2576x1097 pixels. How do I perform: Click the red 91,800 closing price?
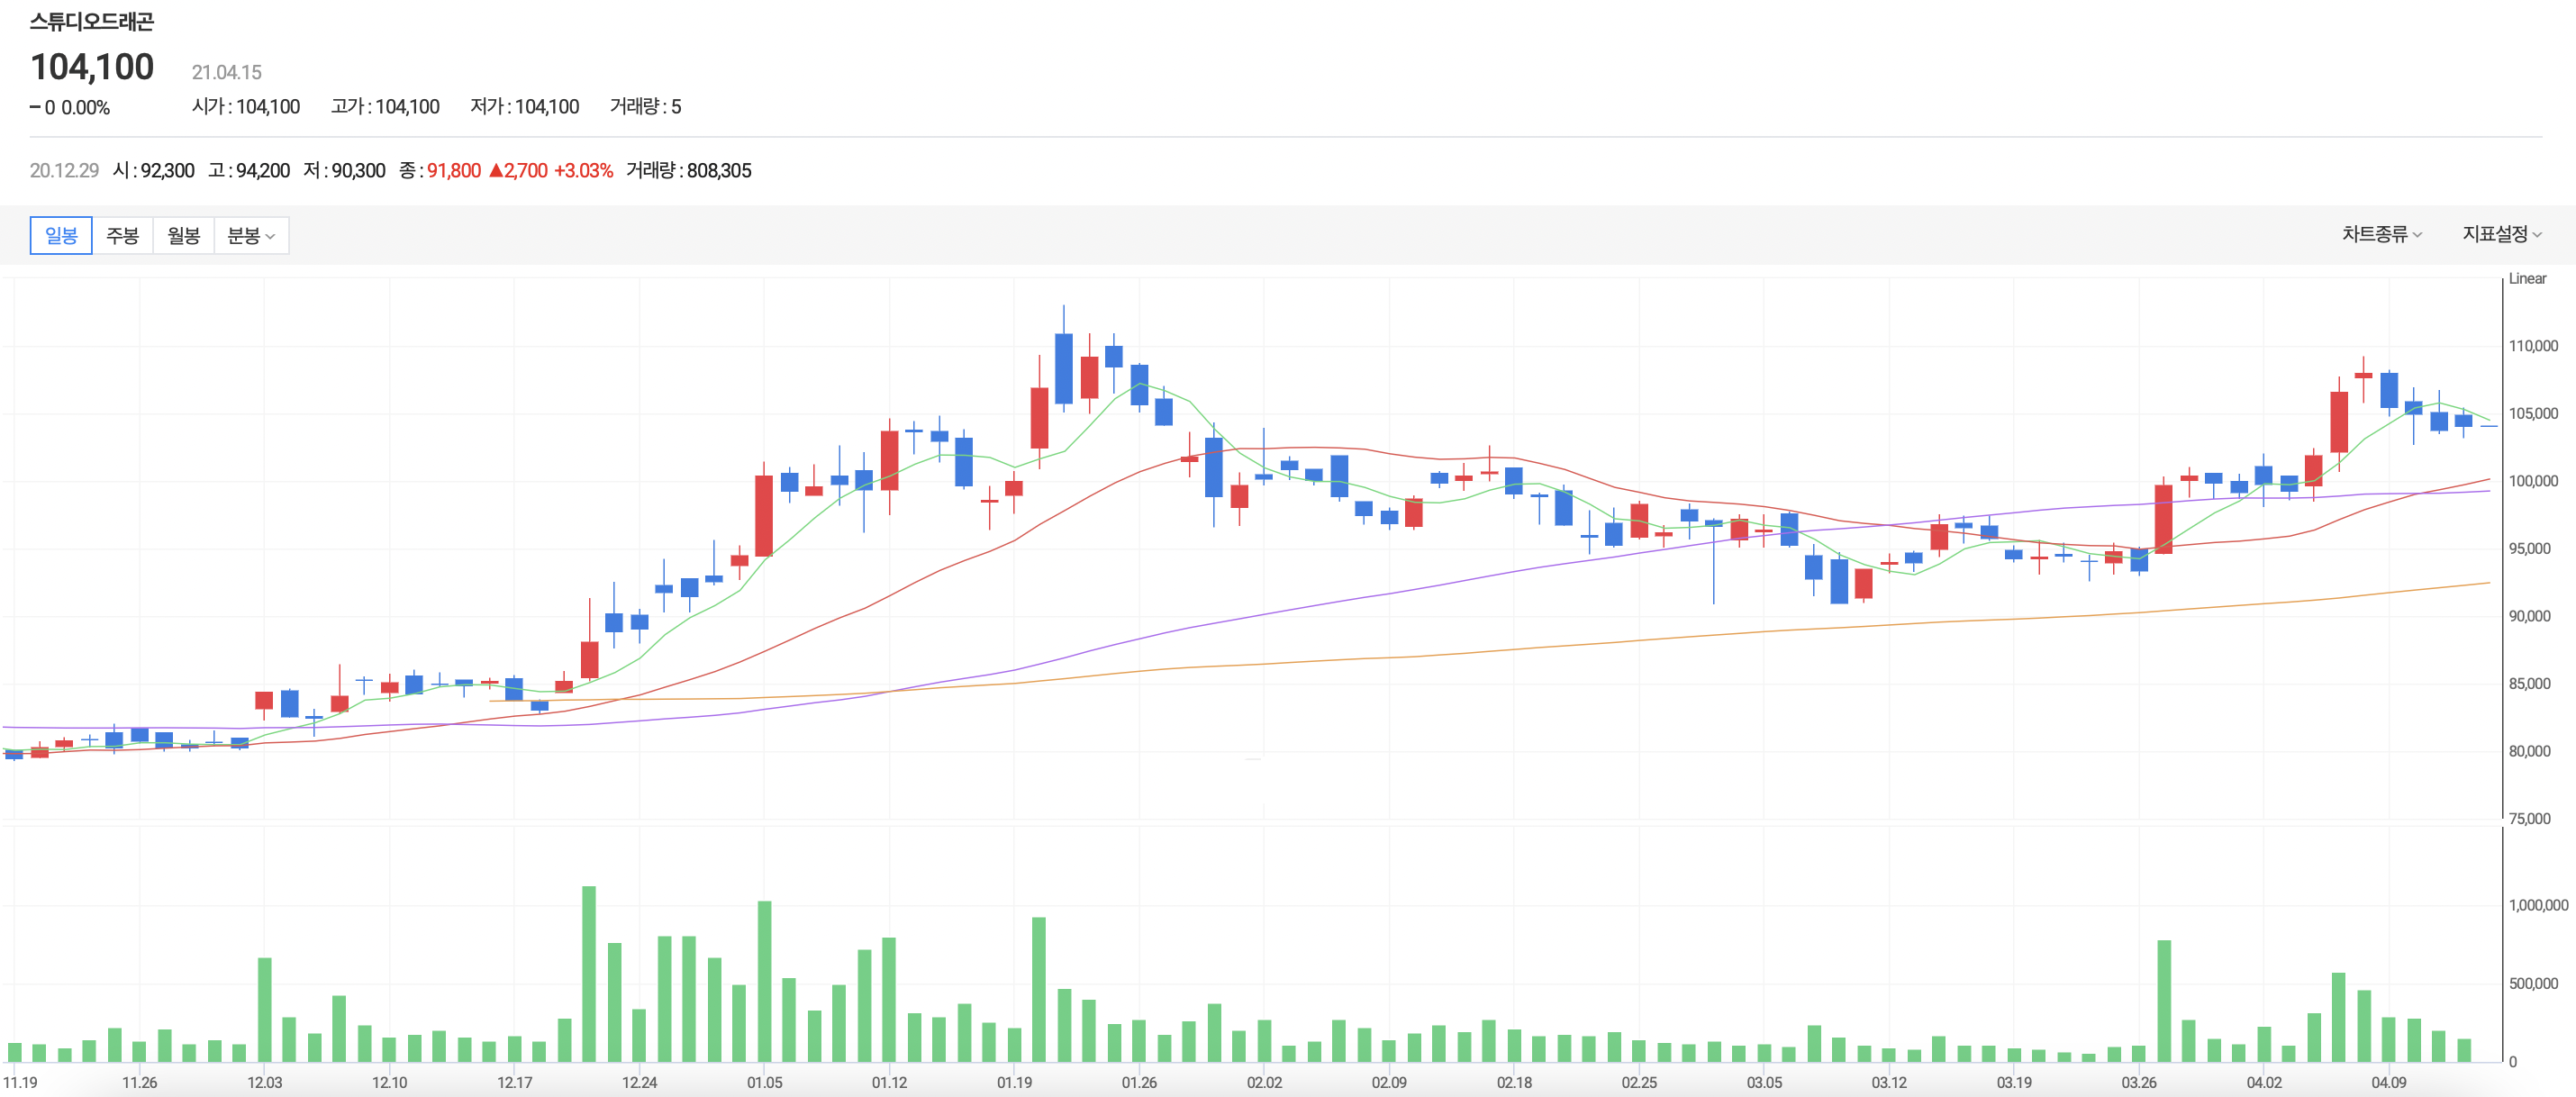(x=453, y=171)
